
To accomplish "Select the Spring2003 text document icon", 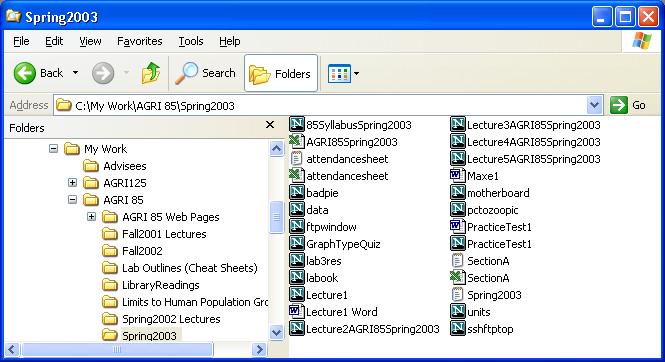I will (458, 295).
